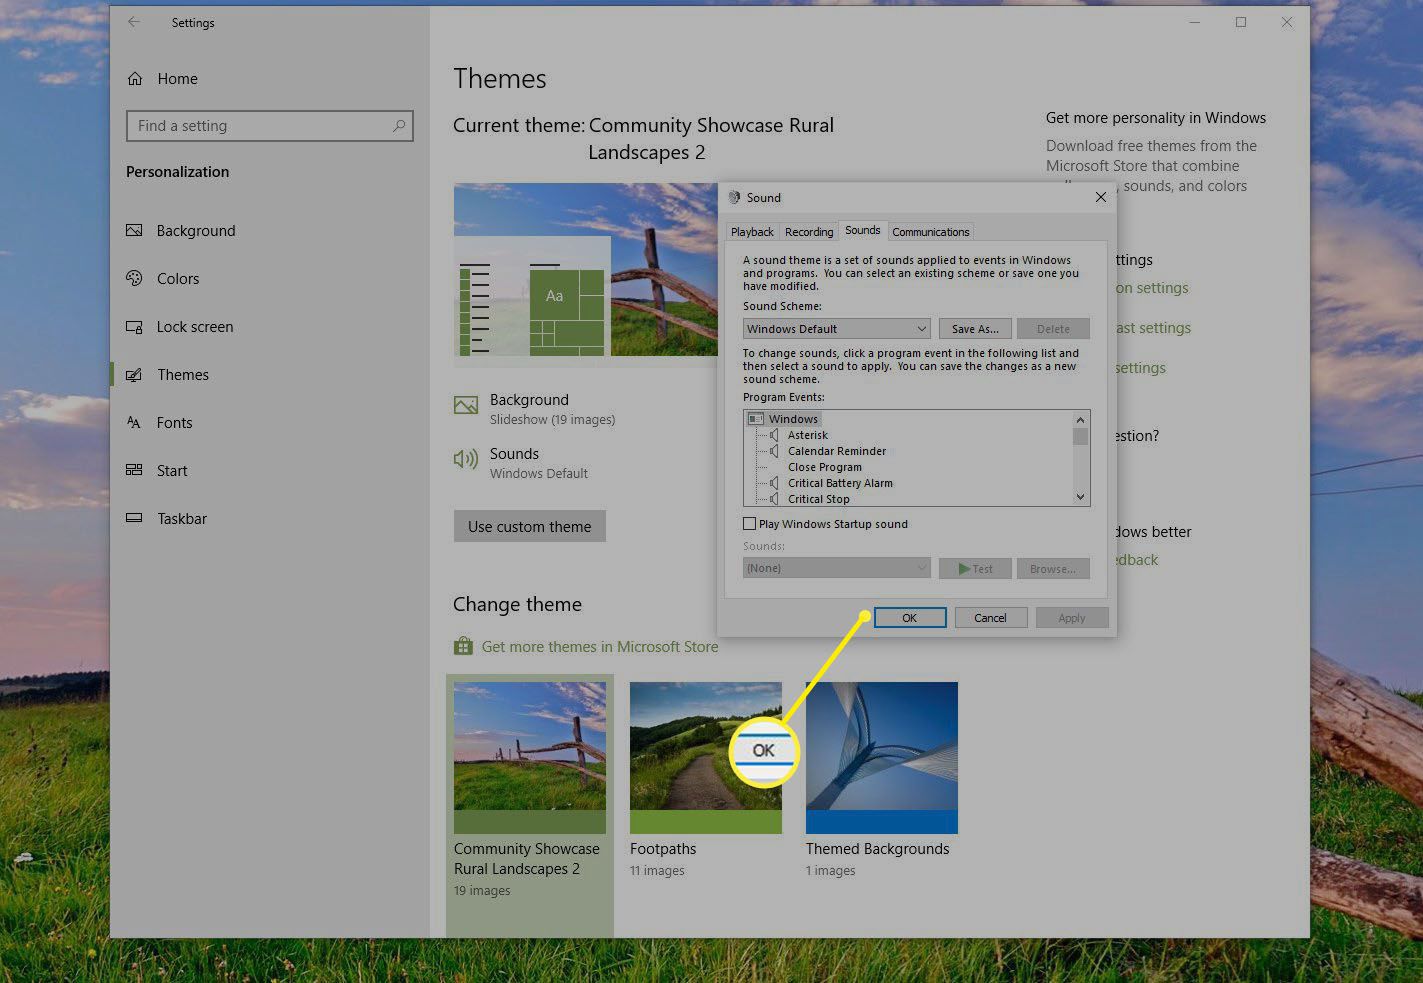The image size is (1423, 983).
Task: Click Save As... for sound scheme
Action: click(x=975, y=329)
